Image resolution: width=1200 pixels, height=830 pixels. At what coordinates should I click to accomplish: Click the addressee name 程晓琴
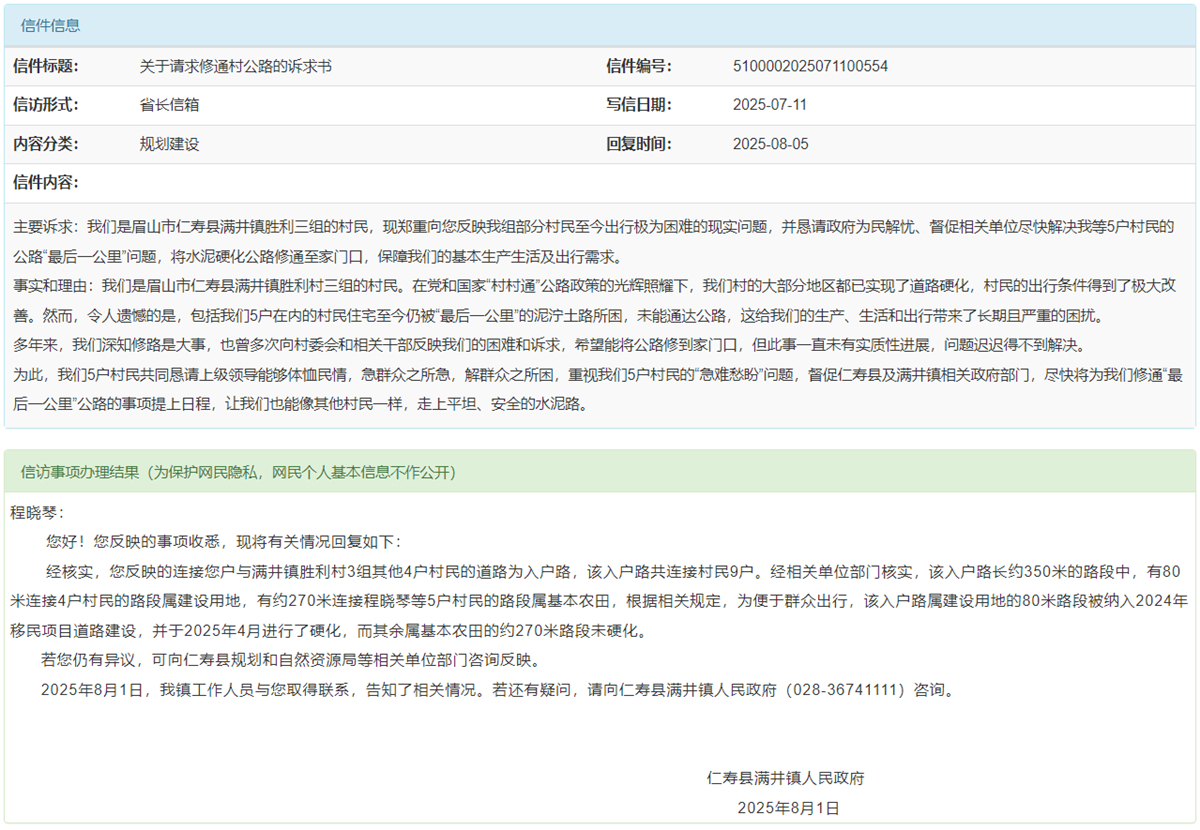[36, 512]
